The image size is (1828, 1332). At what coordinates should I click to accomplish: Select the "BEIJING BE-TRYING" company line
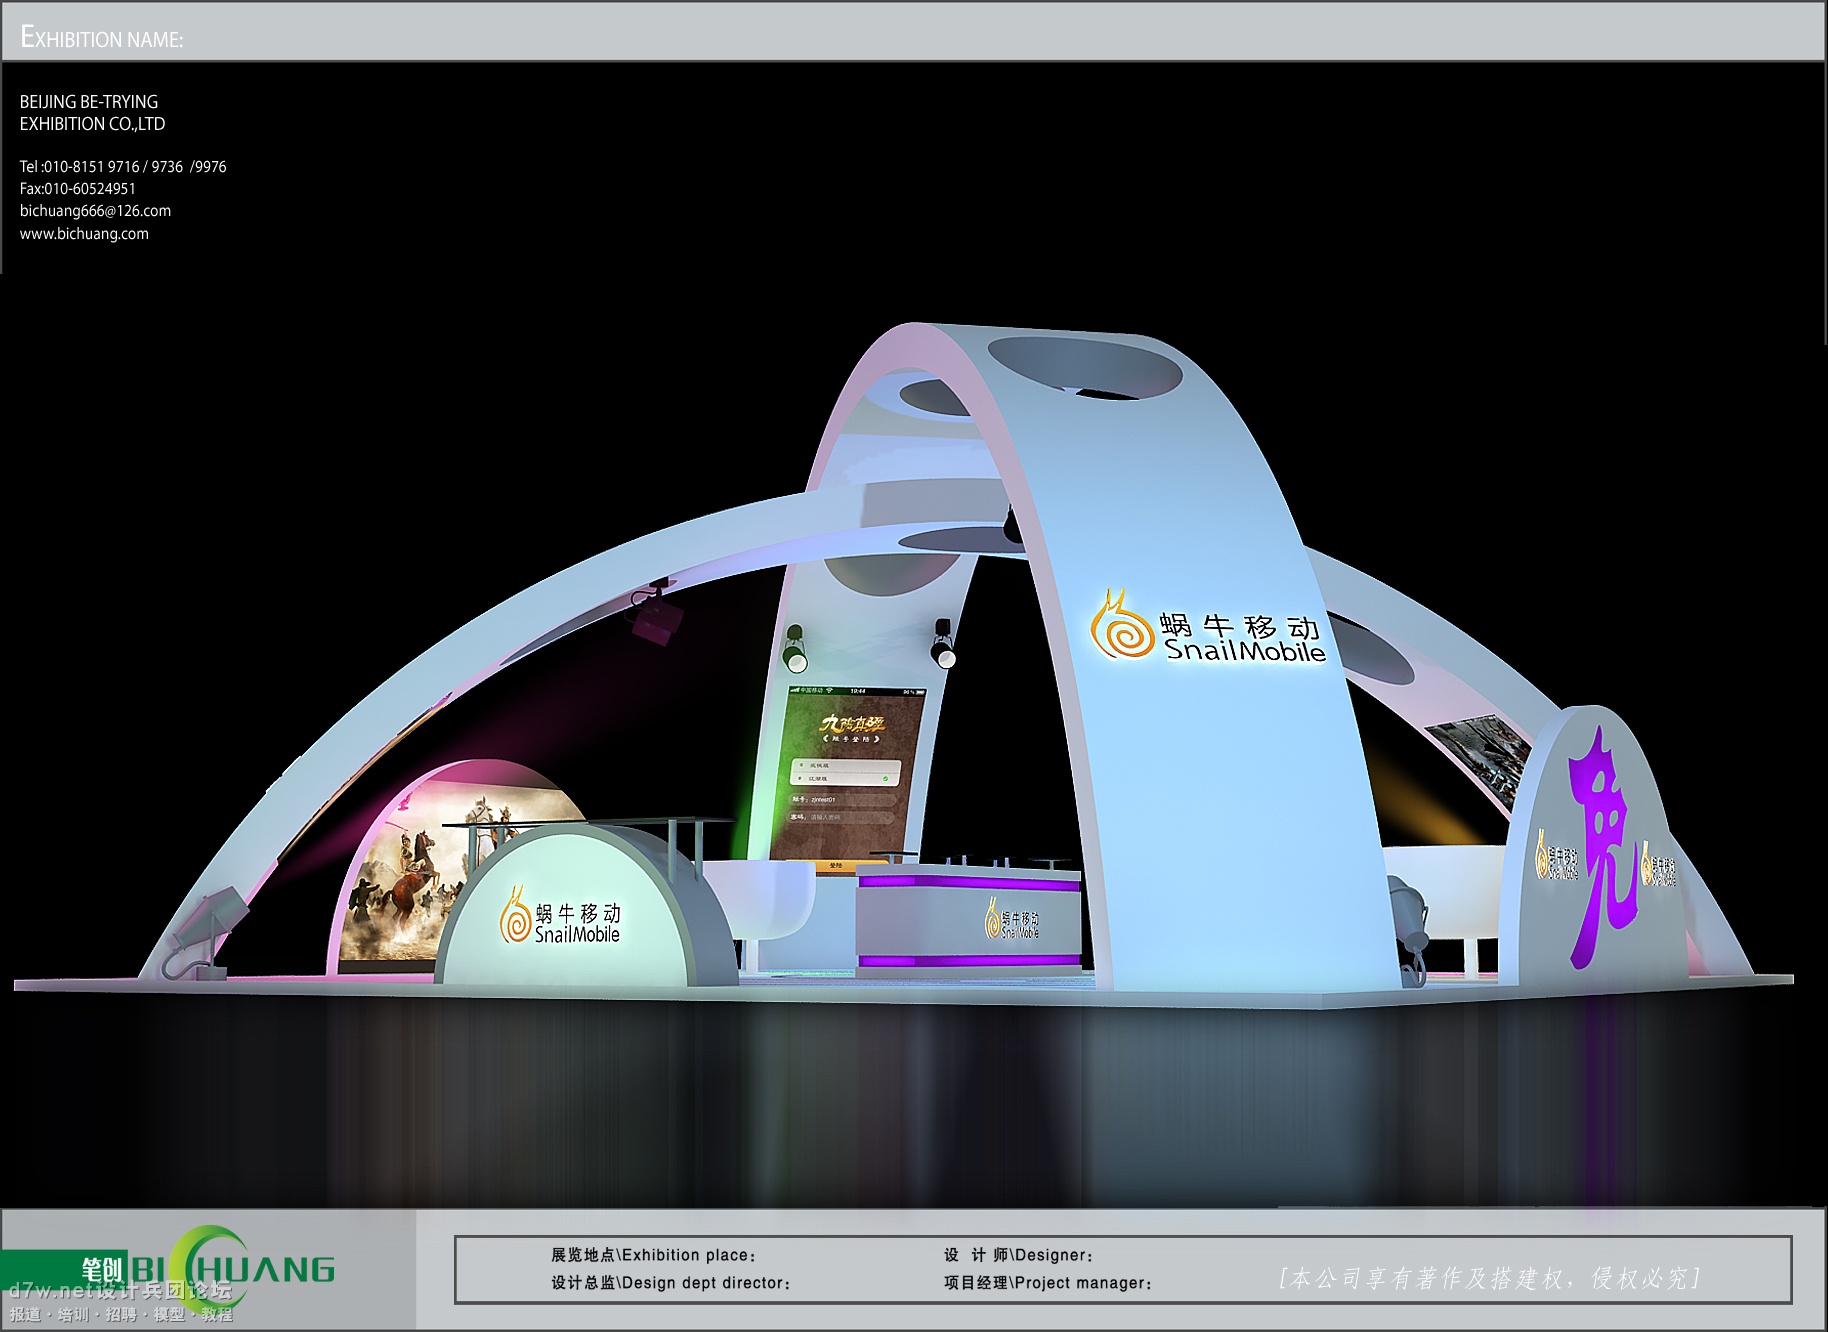point(89,102)
